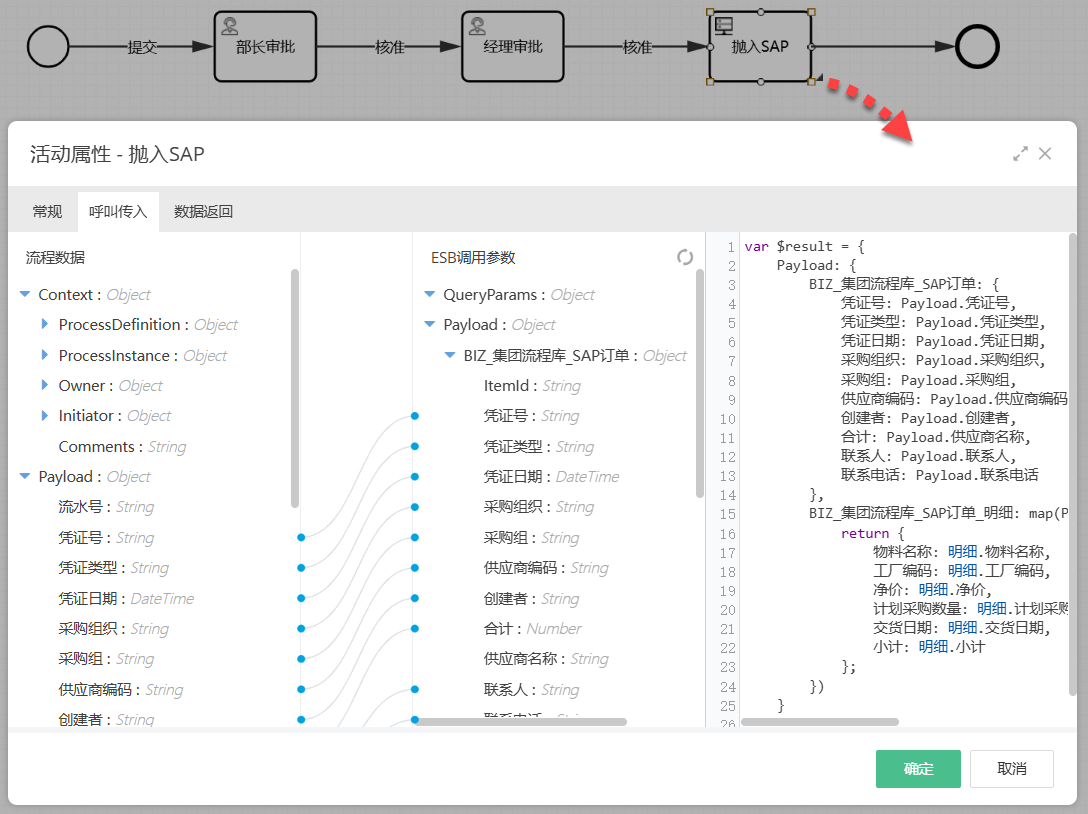Collapse the BIZ_集团流程库_SAP订单 node

click(450, 356)
